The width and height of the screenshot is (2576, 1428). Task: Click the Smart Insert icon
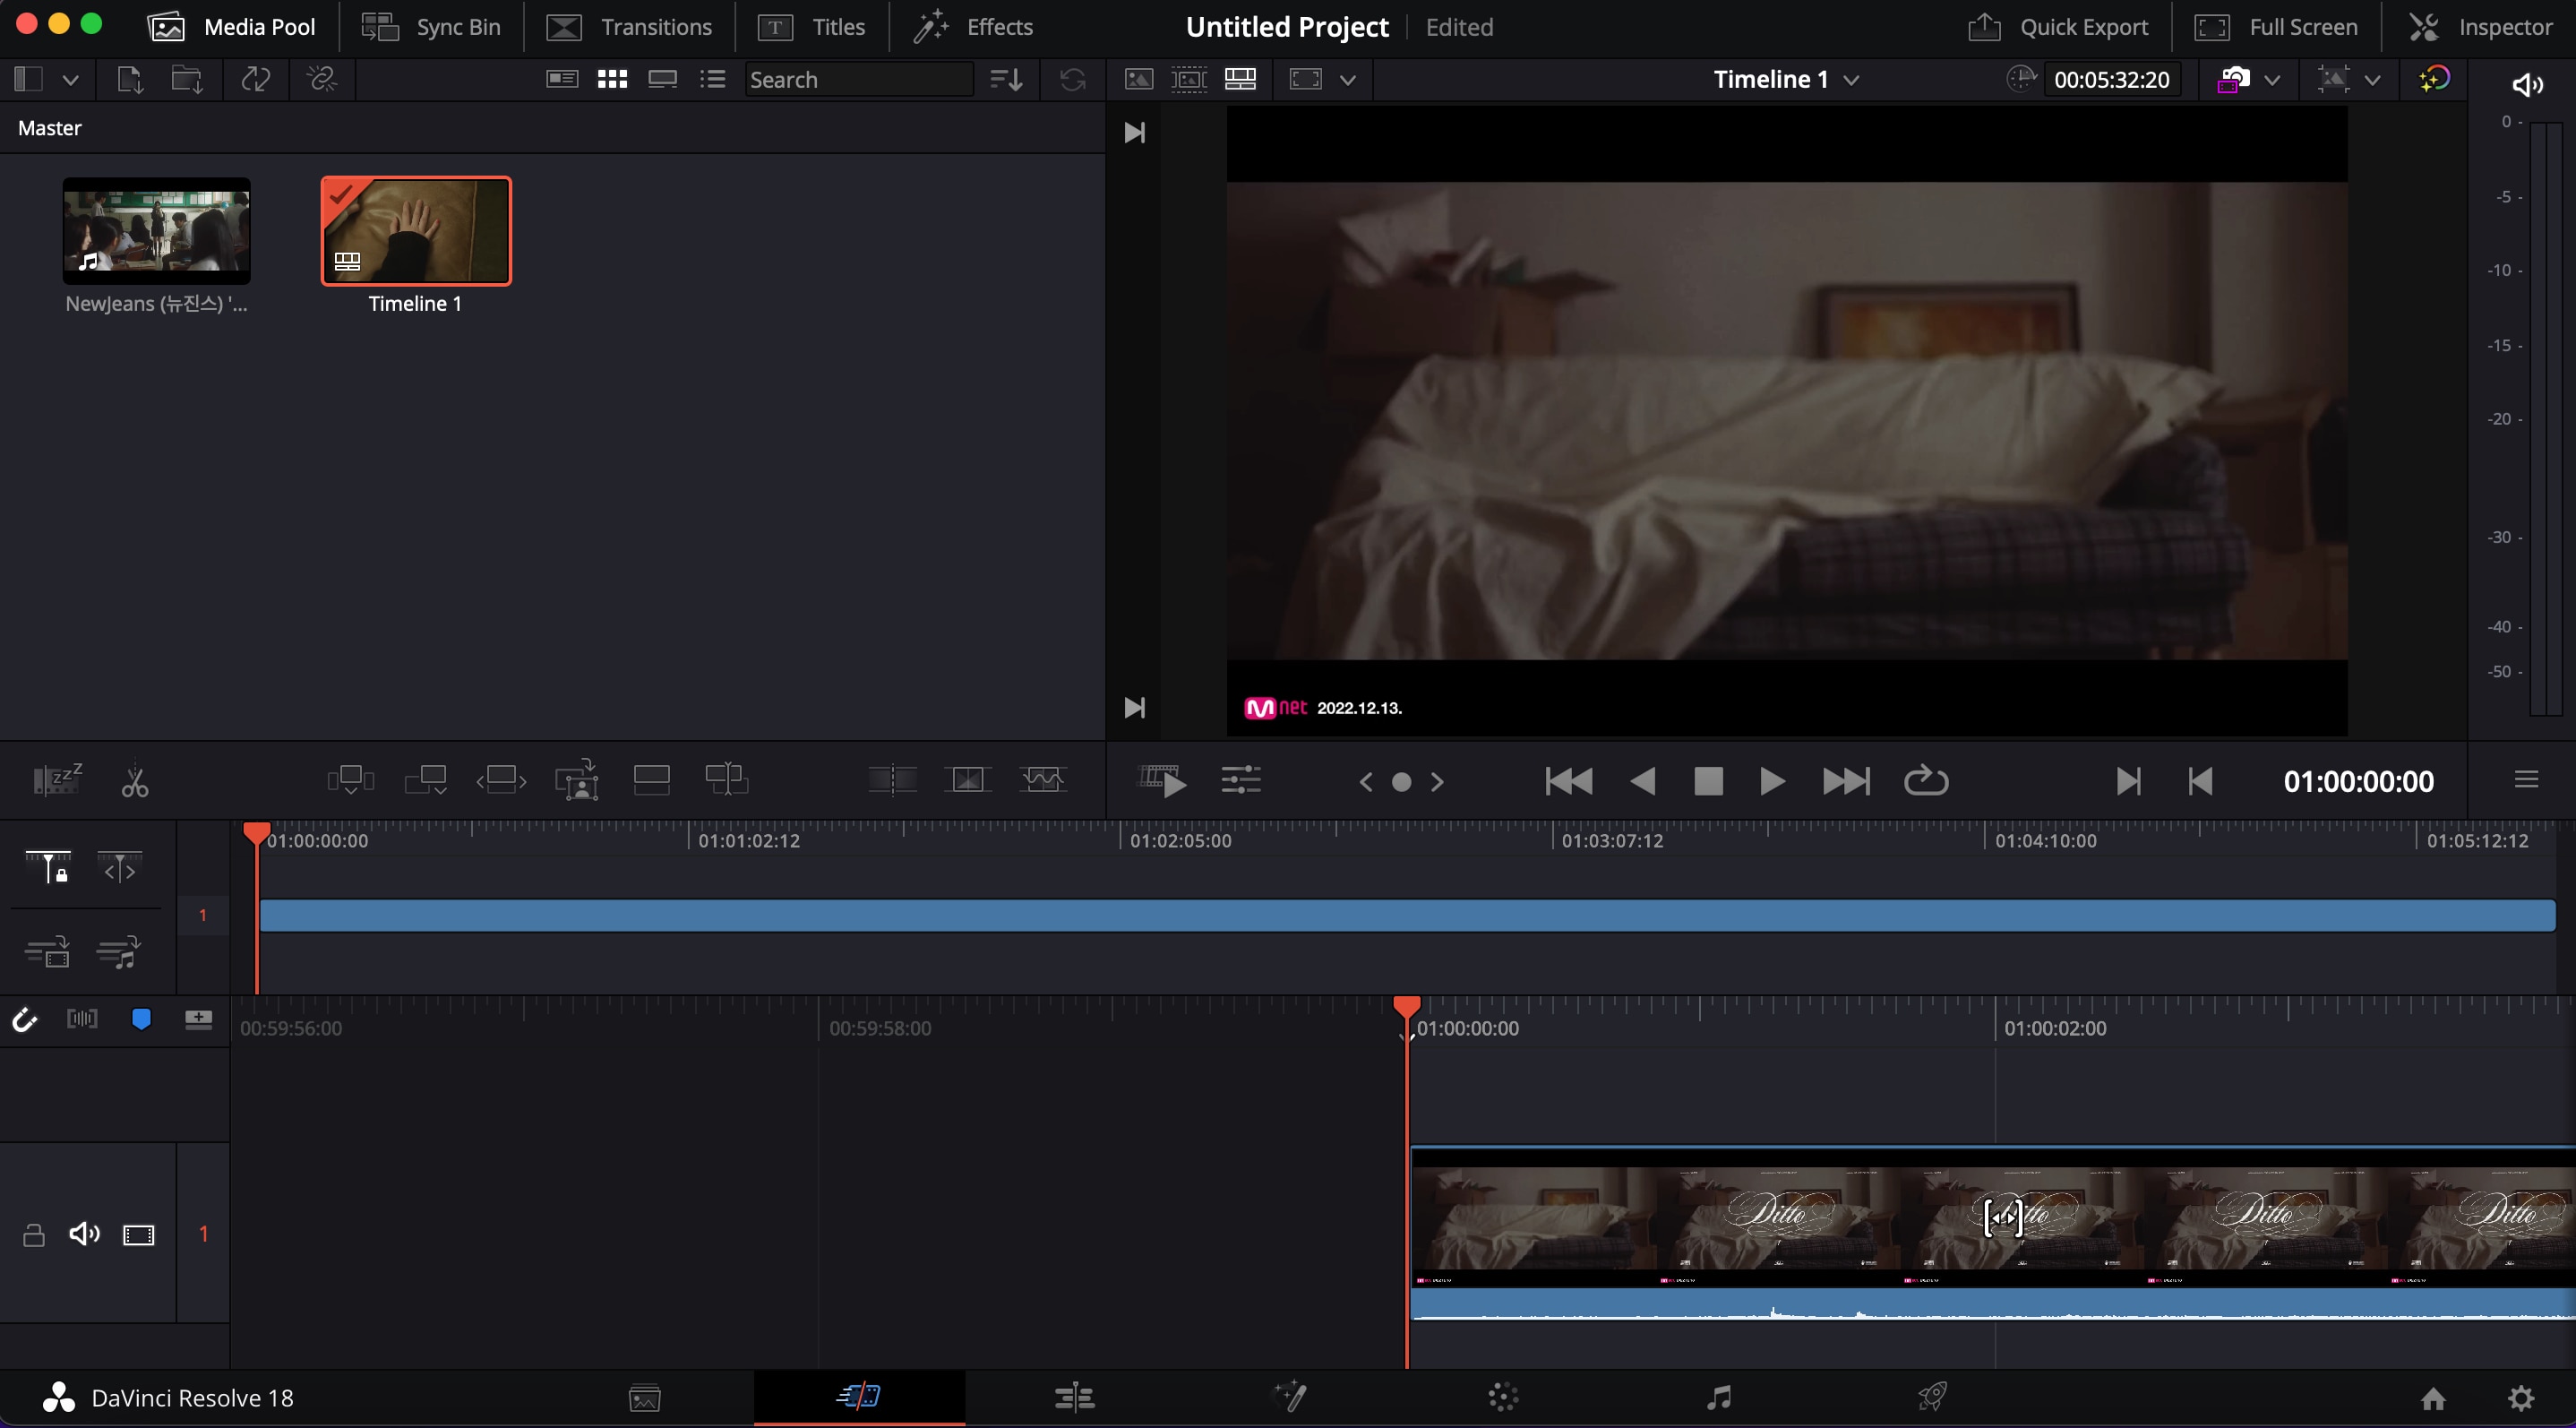pyautogui.click(x=350, y=779)
